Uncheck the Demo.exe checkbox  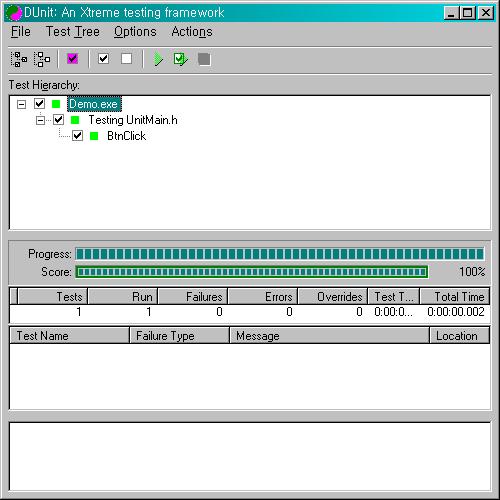(x=39, y=104)
